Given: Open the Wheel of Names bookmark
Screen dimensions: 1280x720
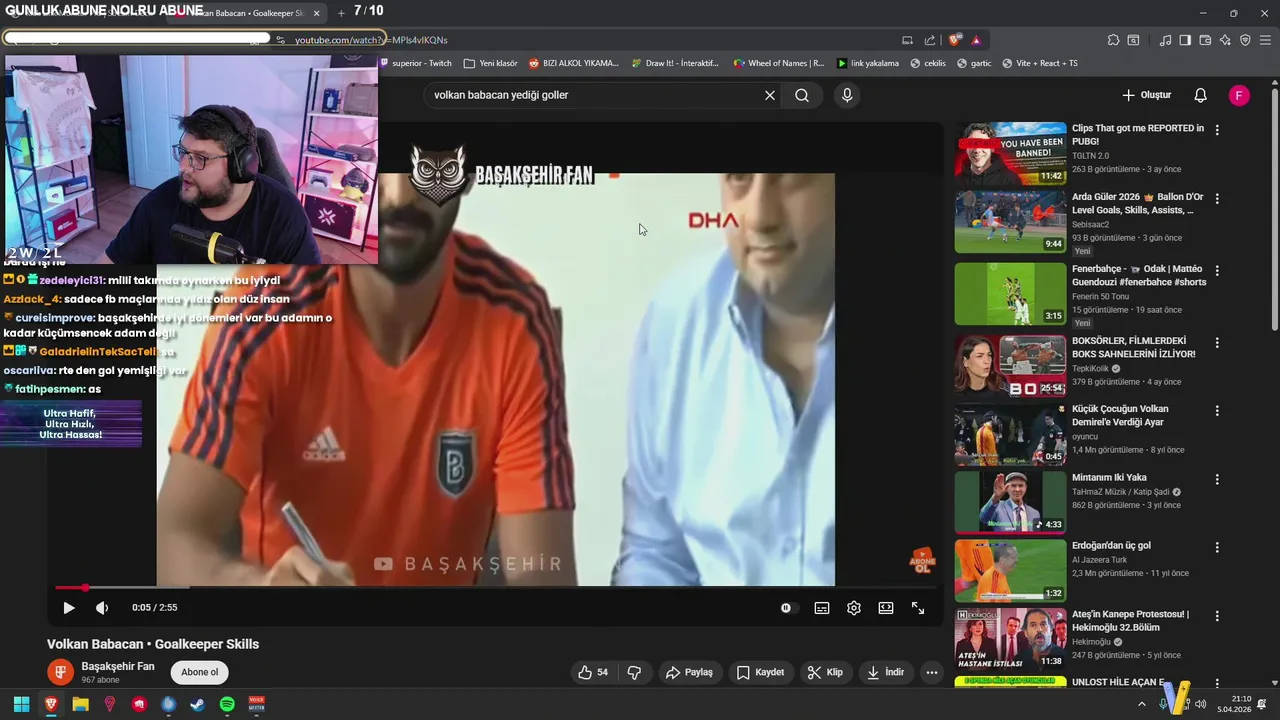Looking at the screenshot, I should (779, 63).
